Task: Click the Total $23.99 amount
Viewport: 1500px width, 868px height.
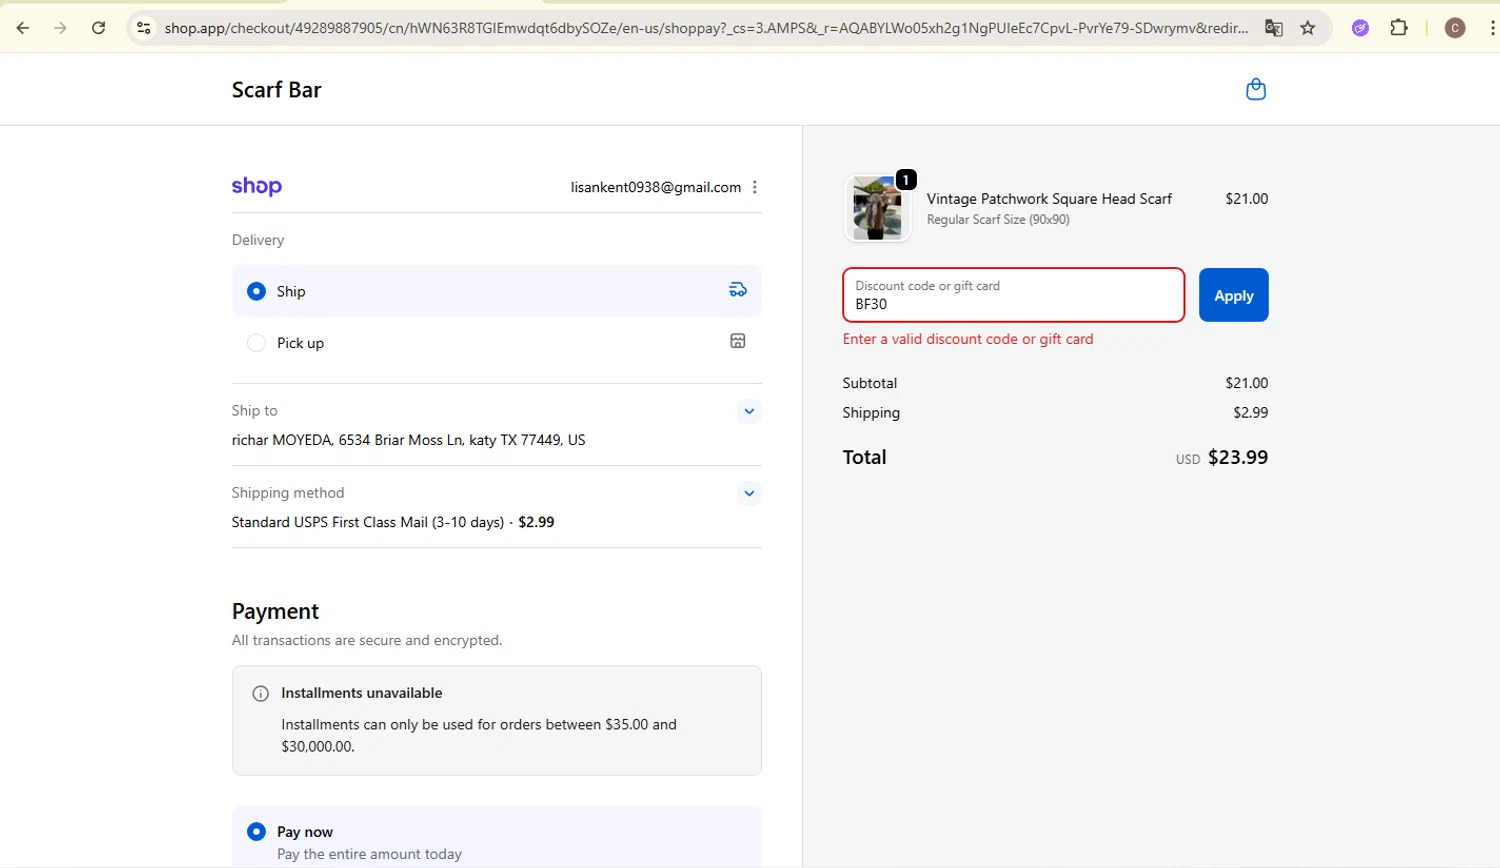Action: (x=1238, y=457)
